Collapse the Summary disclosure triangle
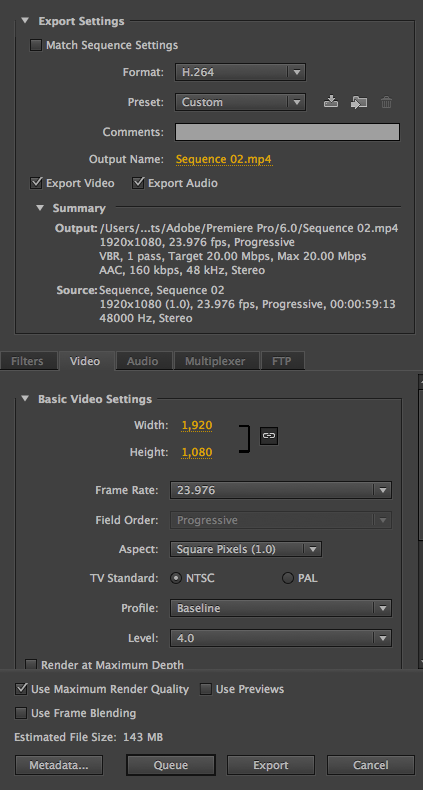Image resolution: width=423 pixels, height=790 pixels. pyautogui.click(x=40, y=208)
